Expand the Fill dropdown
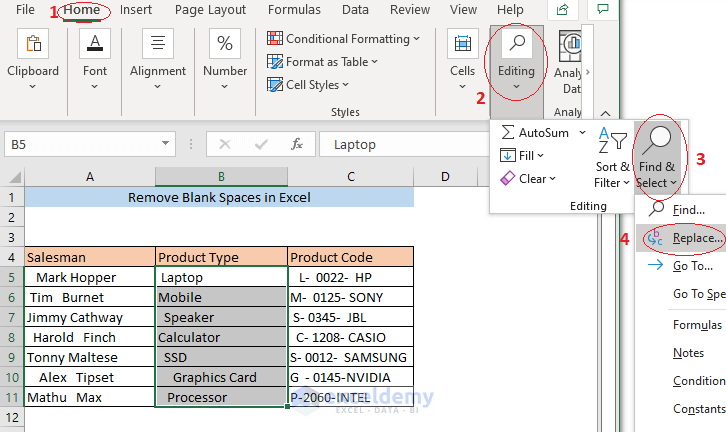This screenshot has width=726, height=432. tap(523, 155)
